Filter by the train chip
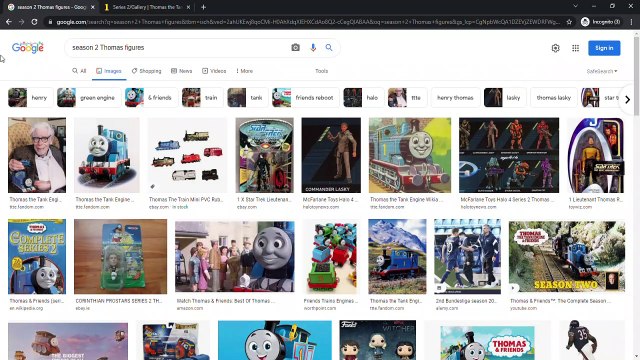Viewport: 640px width, 360px height. coord(202,98)
